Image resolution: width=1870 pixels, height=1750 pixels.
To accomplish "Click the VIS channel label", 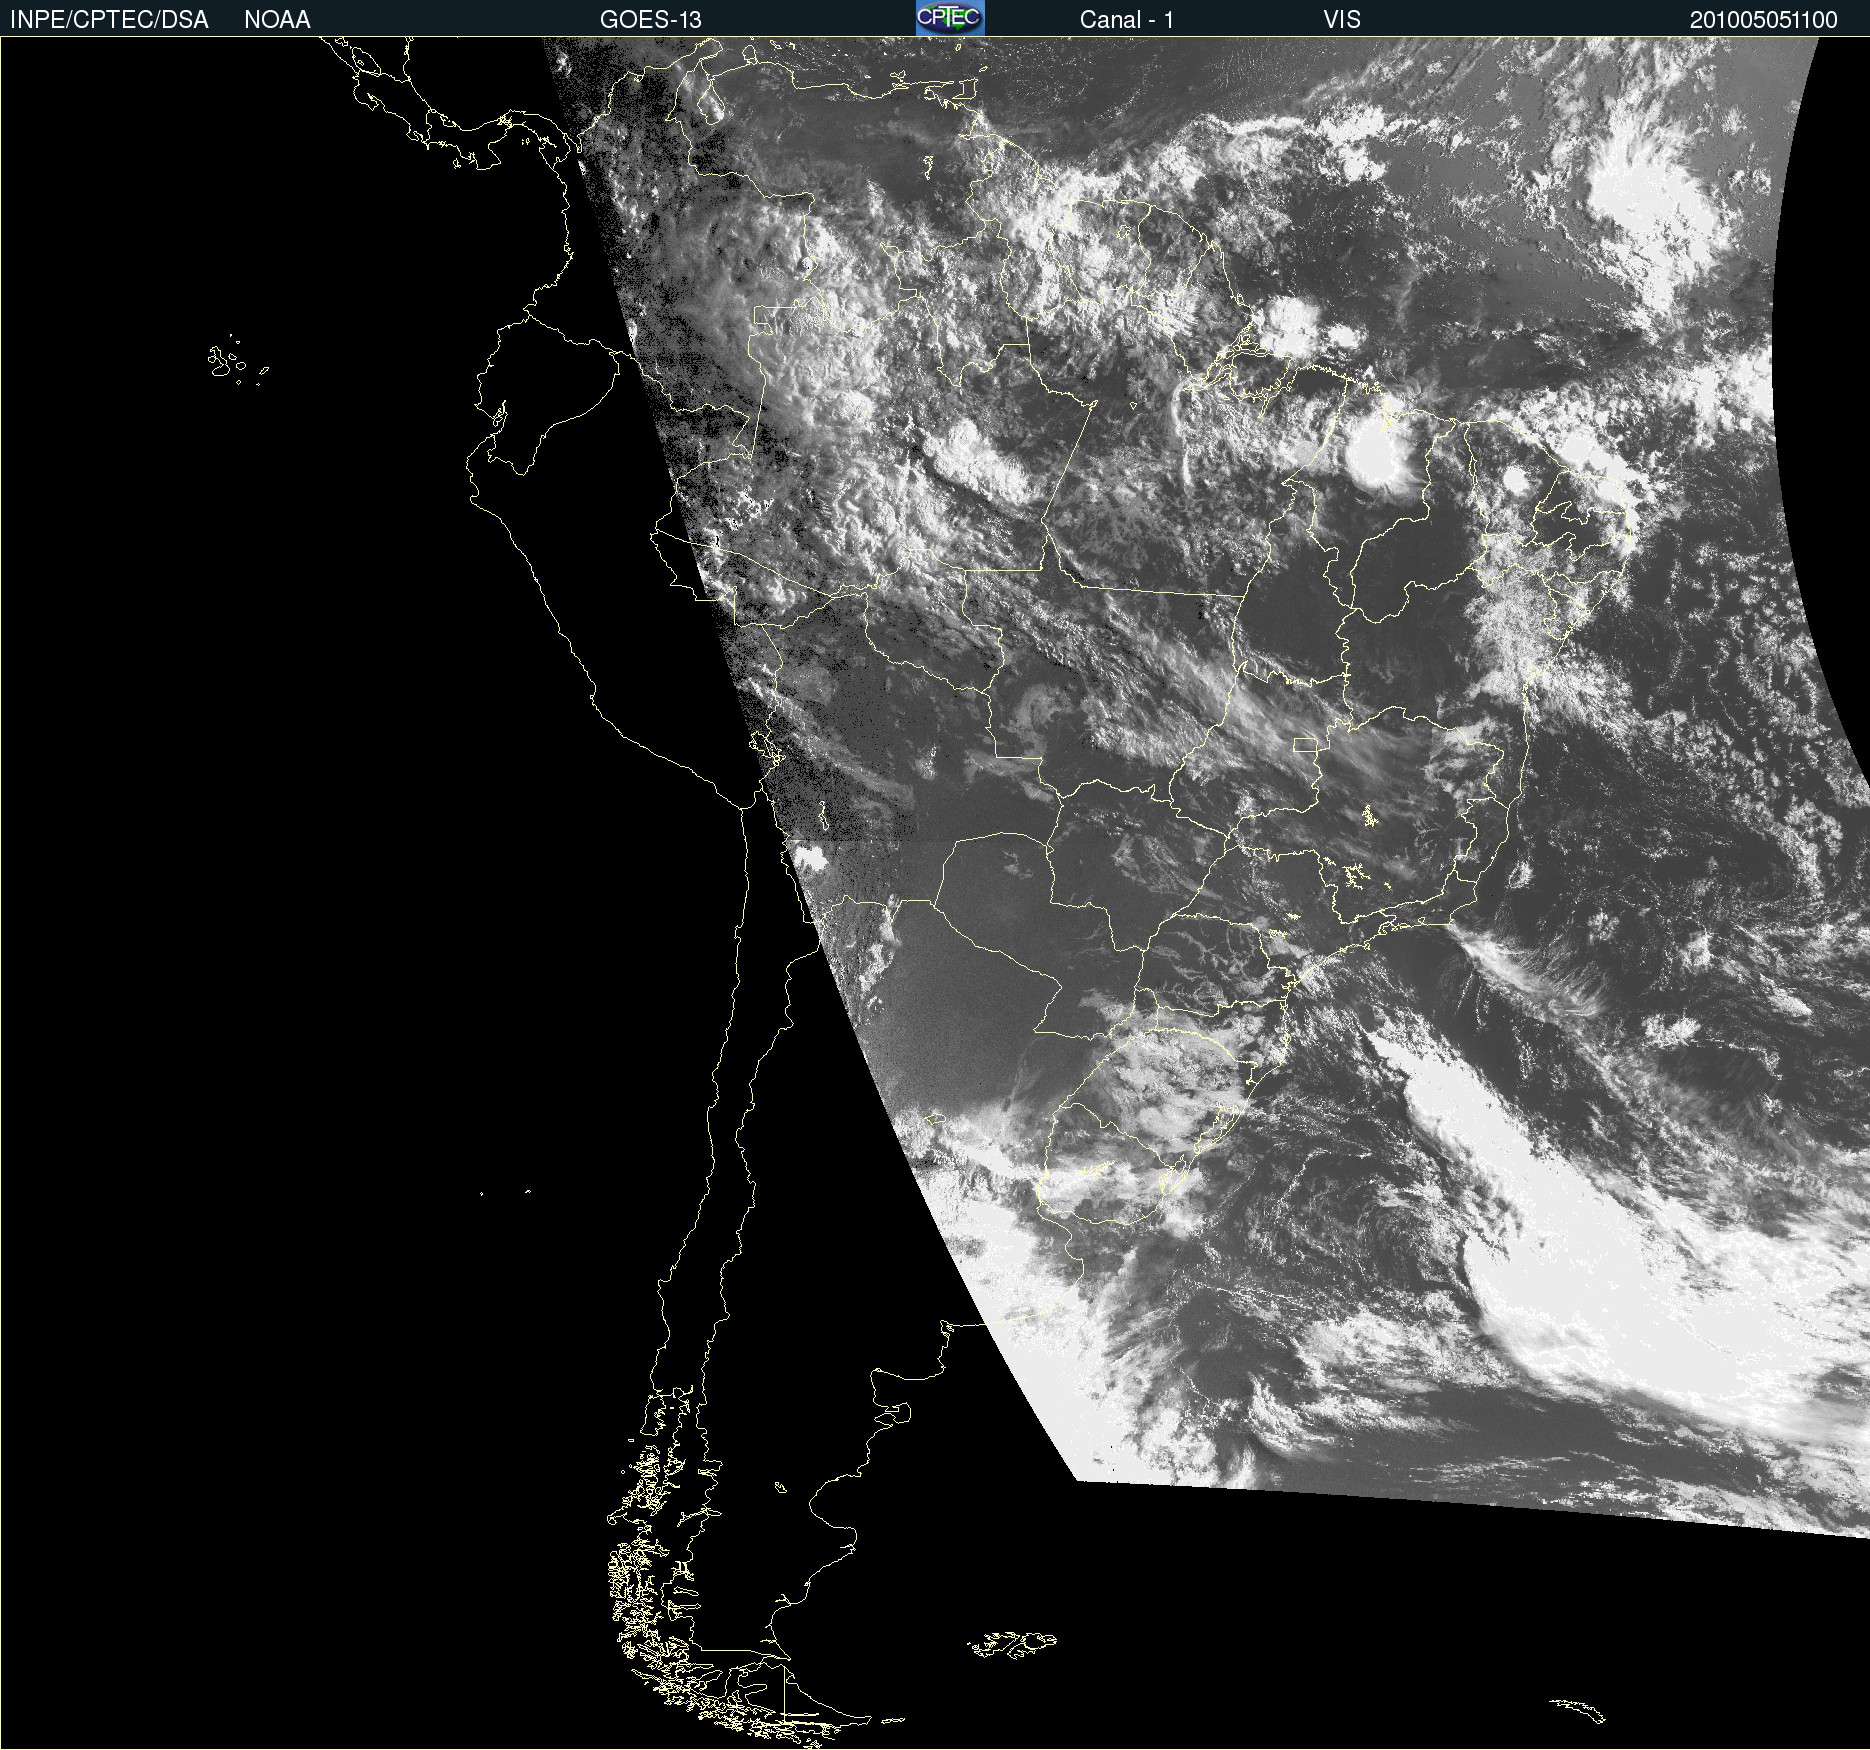I will click(1341, 20).
